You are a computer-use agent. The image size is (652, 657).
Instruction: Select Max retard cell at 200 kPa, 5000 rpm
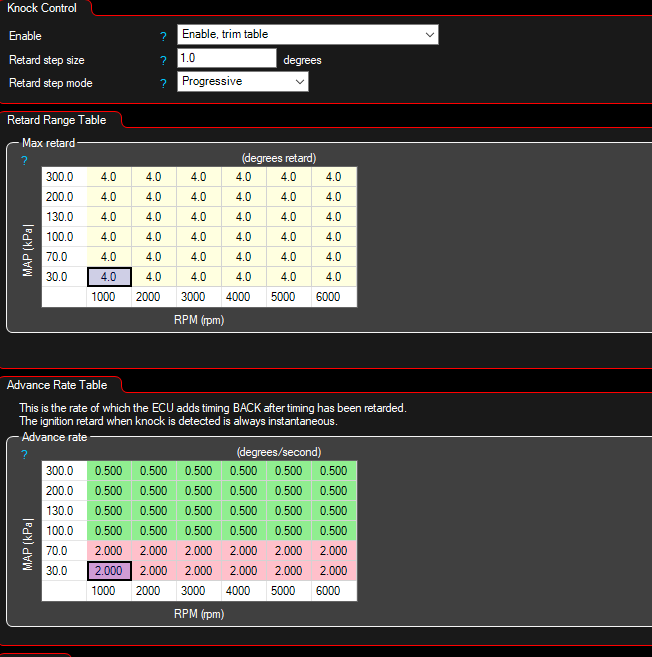pyautogui.click(x=288, y=197)
